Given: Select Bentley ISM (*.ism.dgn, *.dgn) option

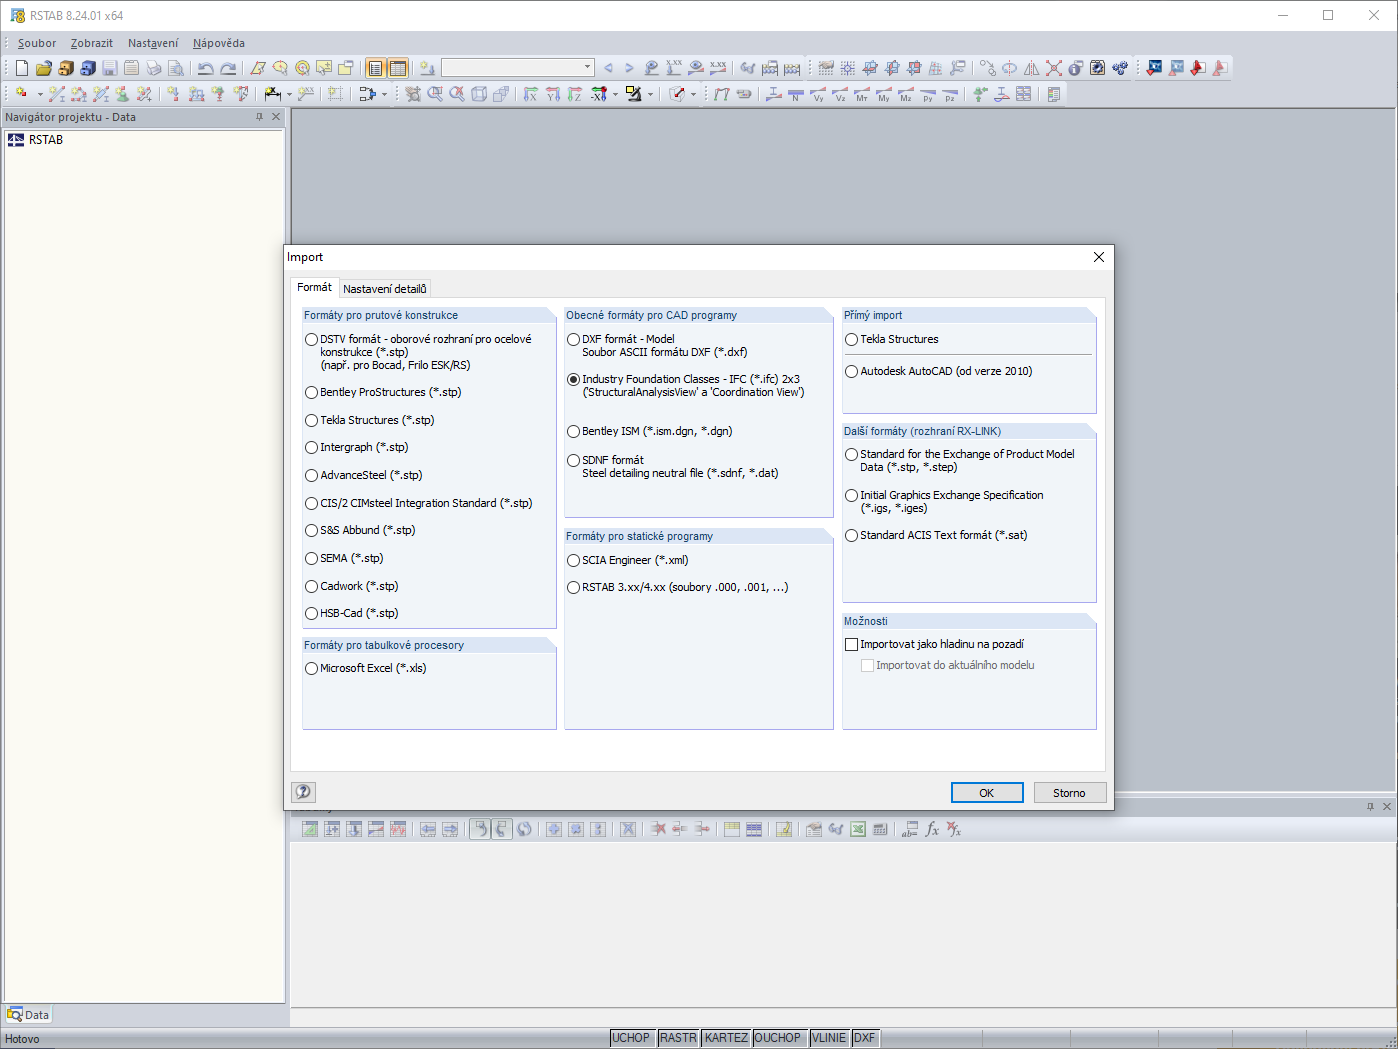Looking at the screenshot, I should pos(574,432).
